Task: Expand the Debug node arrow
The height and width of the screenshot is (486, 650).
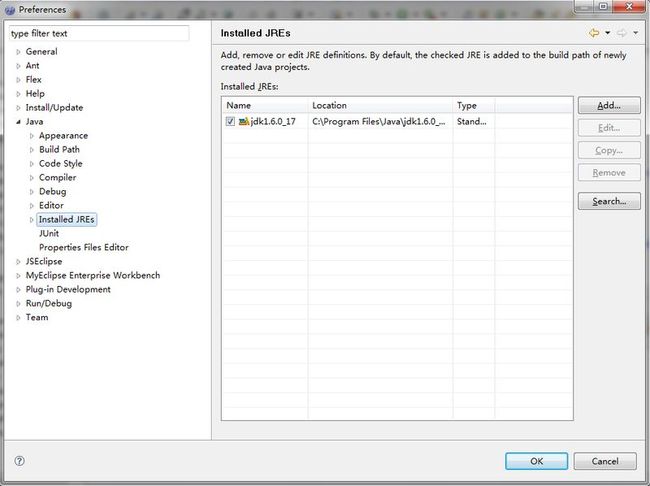Action: 32,192
